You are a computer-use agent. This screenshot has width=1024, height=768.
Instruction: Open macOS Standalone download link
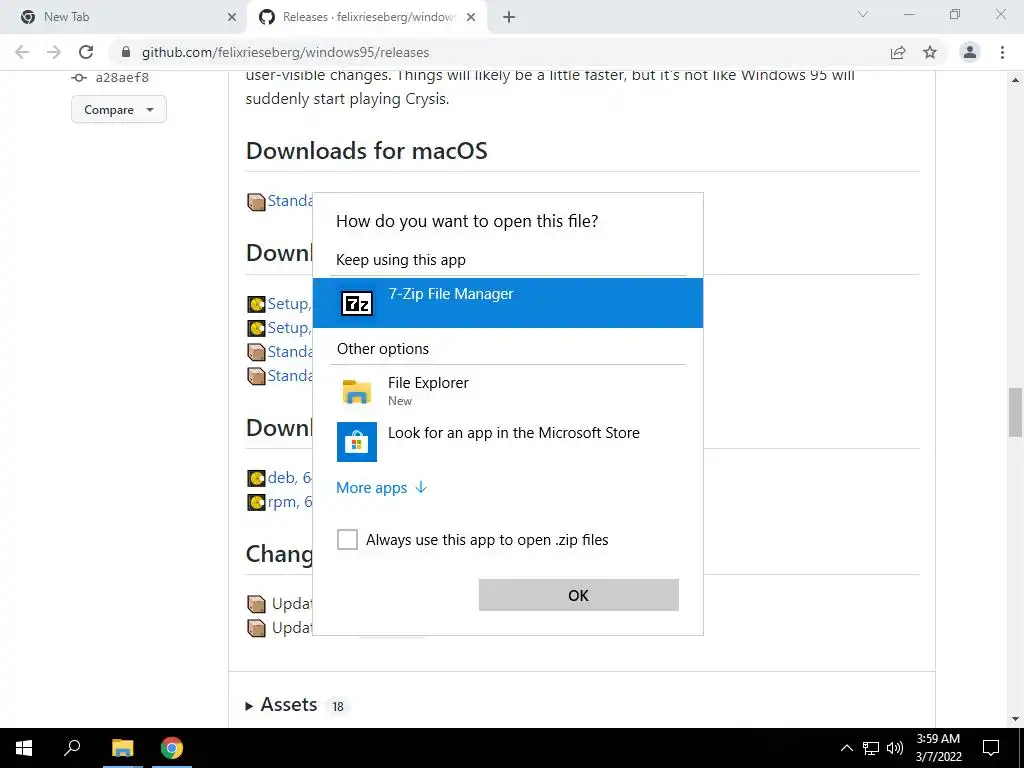coord(290,200)
